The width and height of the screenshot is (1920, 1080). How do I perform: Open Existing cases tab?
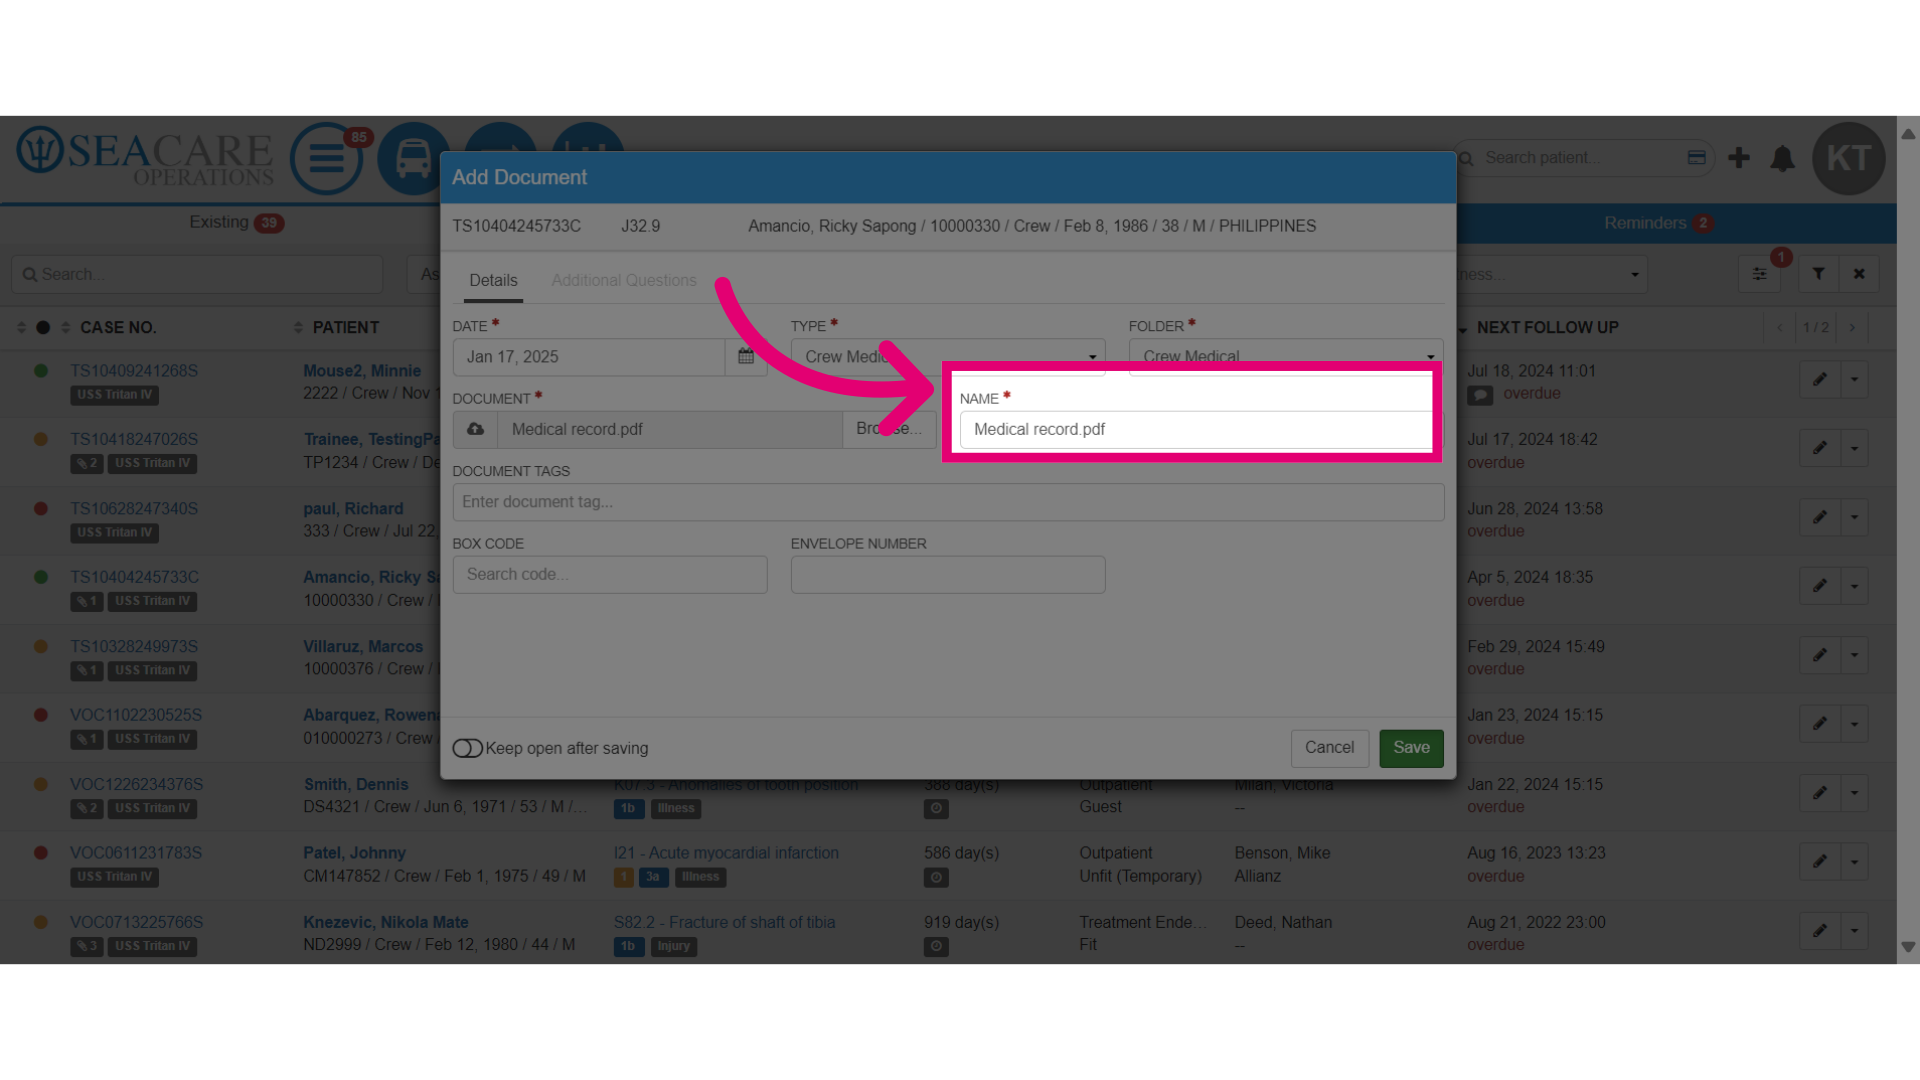236,222
